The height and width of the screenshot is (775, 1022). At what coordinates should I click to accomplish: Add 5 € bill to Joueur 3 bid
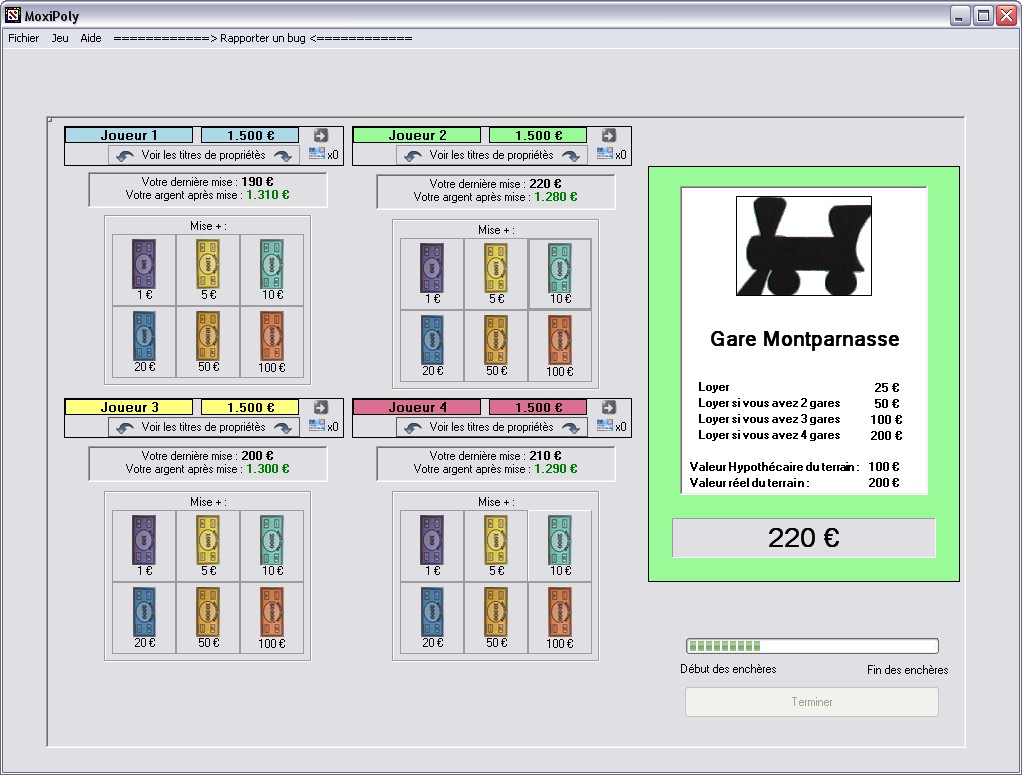(208, 546)
